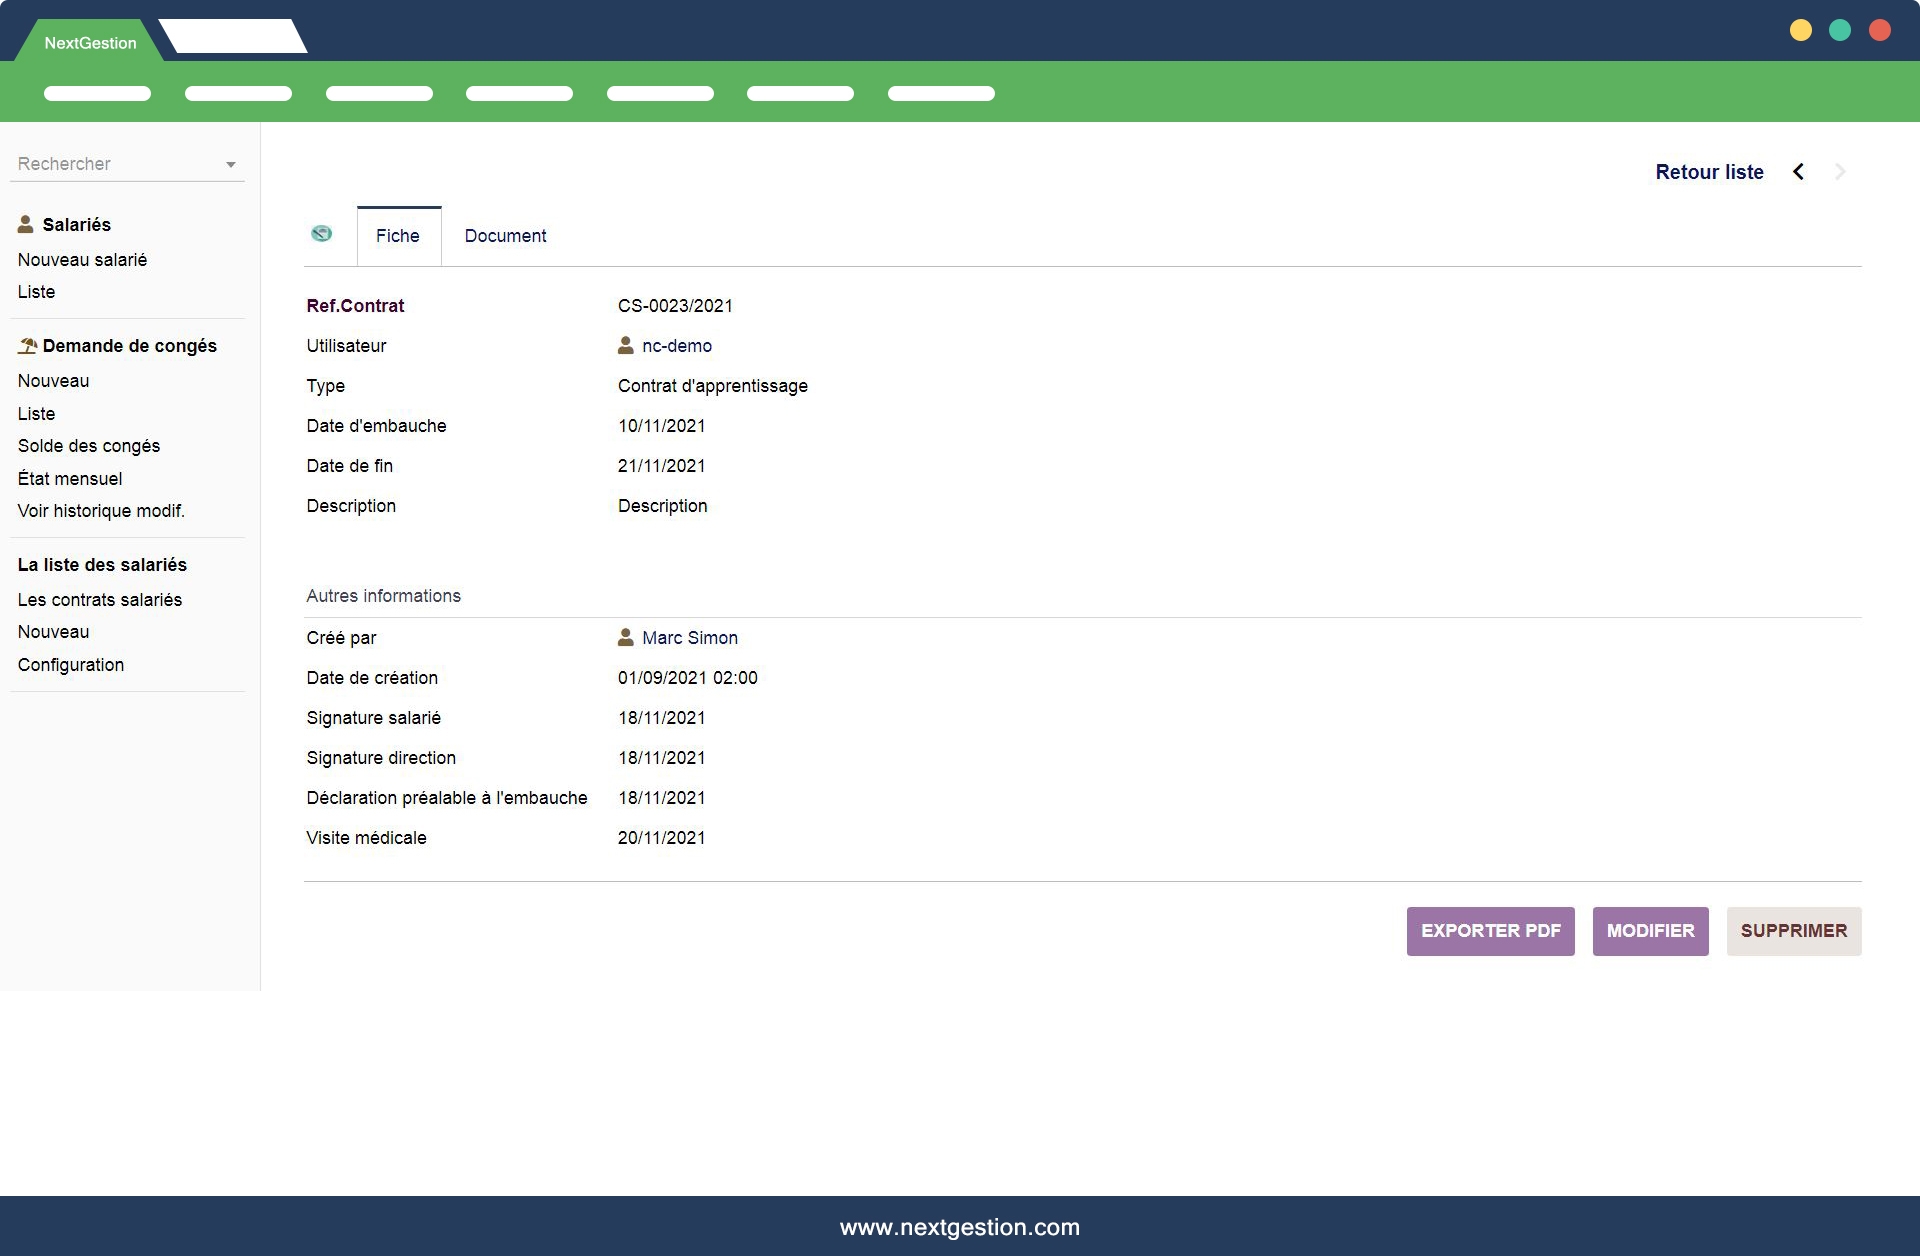
Task: Click the NextGestion window tab
Action: click(x=90, y=43)
